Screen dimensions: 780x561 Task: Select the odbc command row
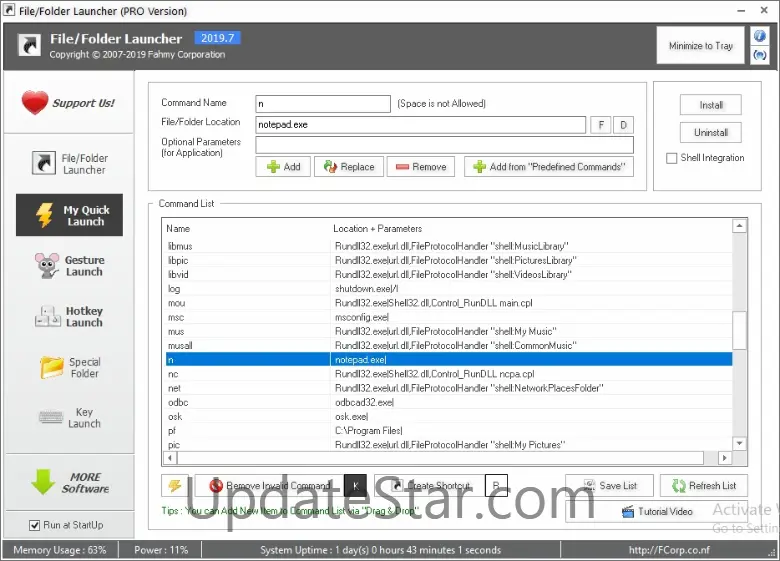pos(449,402)
